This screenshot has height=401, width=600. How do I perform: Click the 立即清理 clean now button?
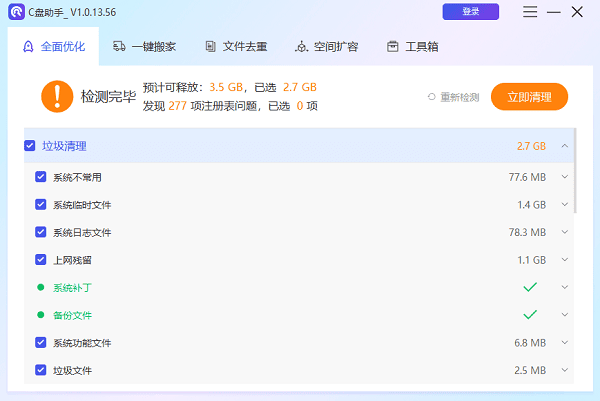[529, 97]
